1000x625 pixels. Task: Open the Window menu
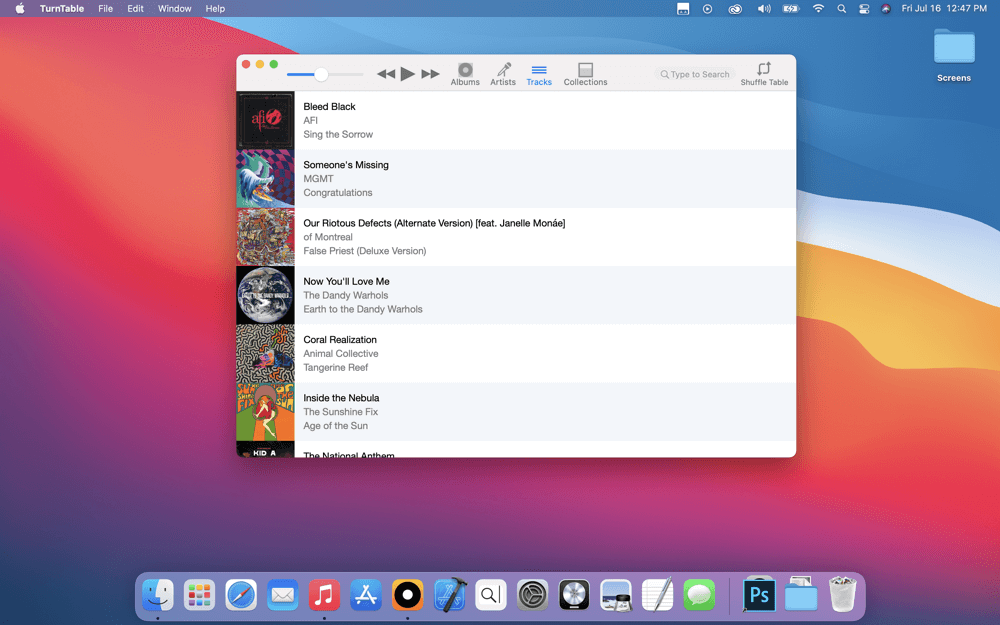click(175, 8)
